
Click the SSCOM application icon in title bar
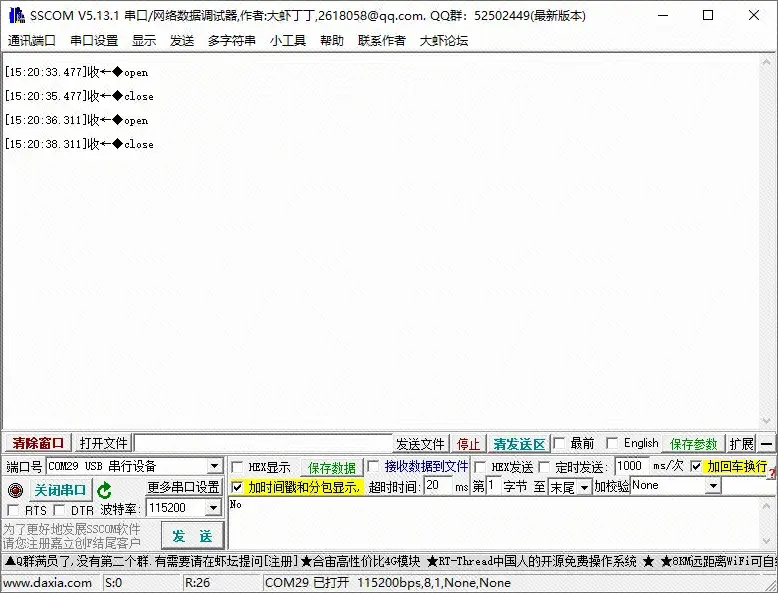point(16,15)
